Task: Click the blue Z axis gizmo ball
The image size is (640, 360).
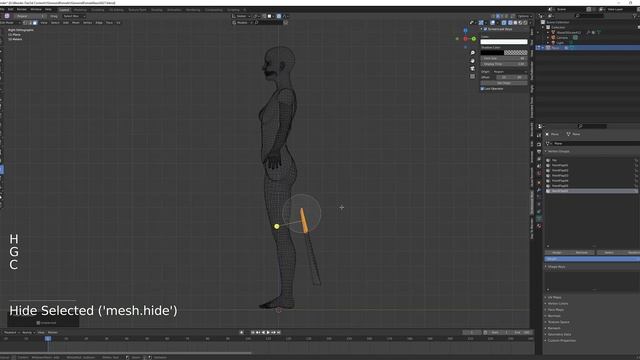Action: click(x=465, y=31)
